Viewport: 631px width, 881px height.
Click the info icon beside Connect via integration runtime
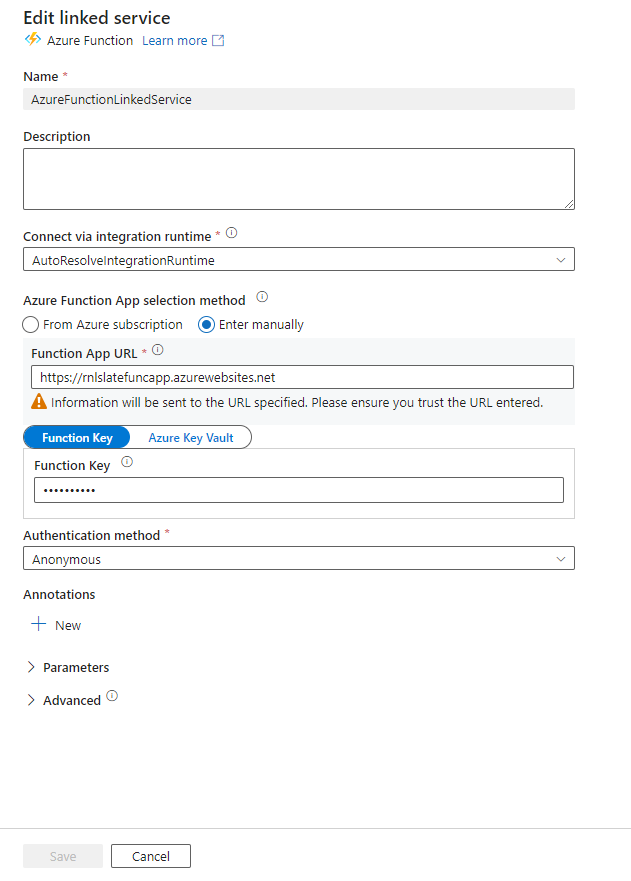click(x=231, y=232)
